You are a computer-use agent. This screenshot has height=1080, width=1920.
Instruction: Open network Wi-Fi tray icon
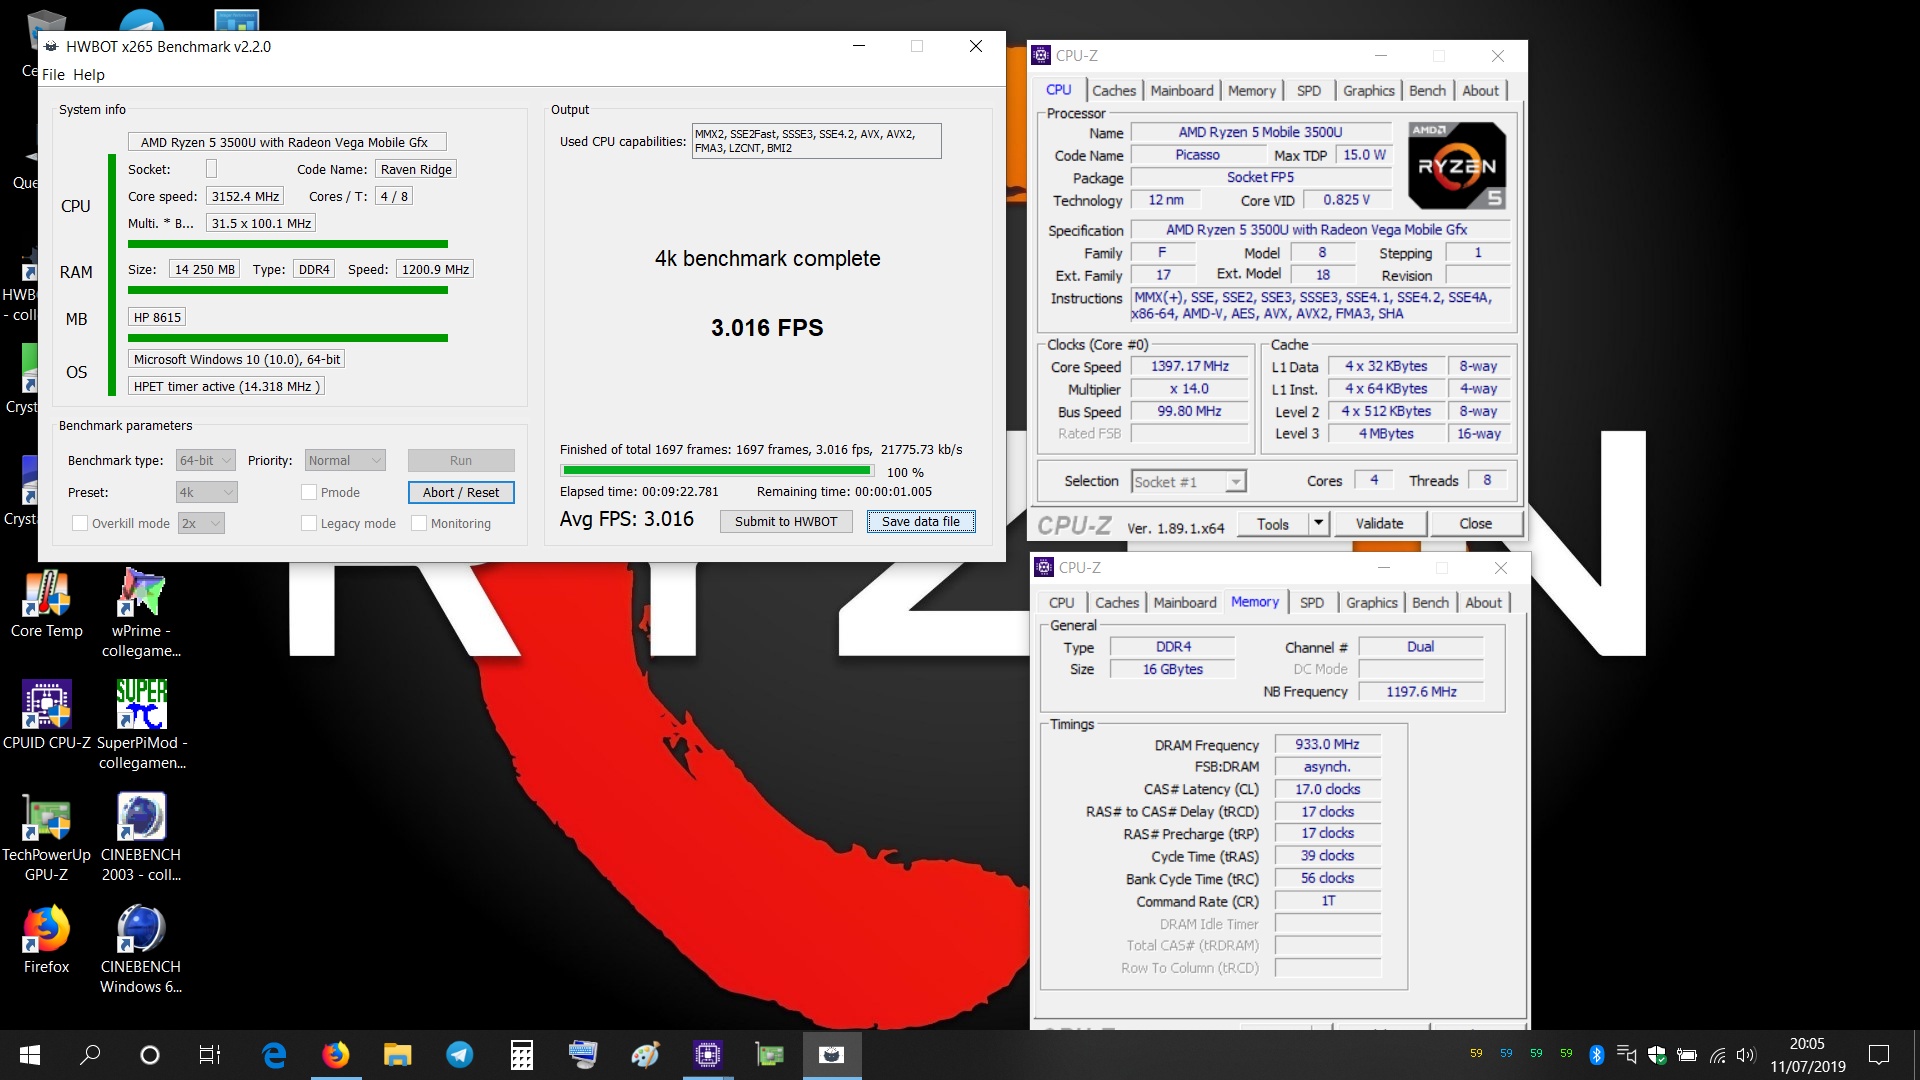[x=1717, y=1055]
